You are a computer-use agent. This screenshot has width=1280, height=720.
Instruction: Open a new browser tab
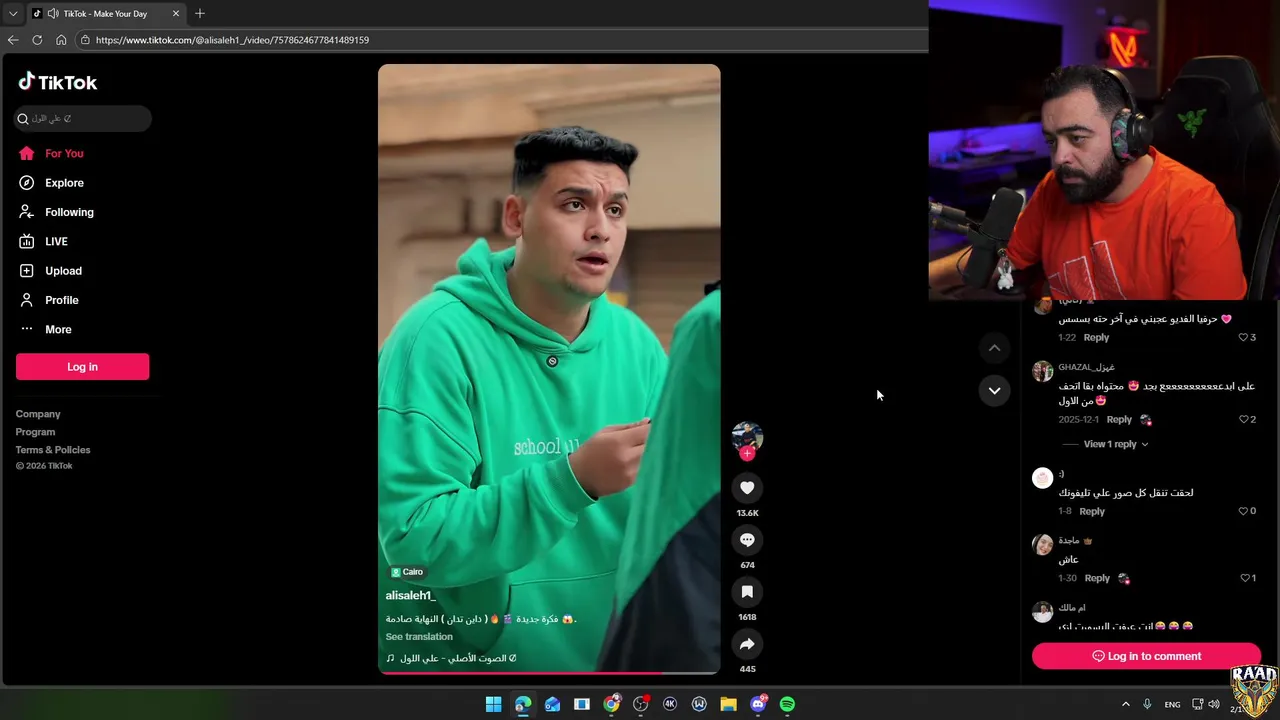[x=200, y=13]
